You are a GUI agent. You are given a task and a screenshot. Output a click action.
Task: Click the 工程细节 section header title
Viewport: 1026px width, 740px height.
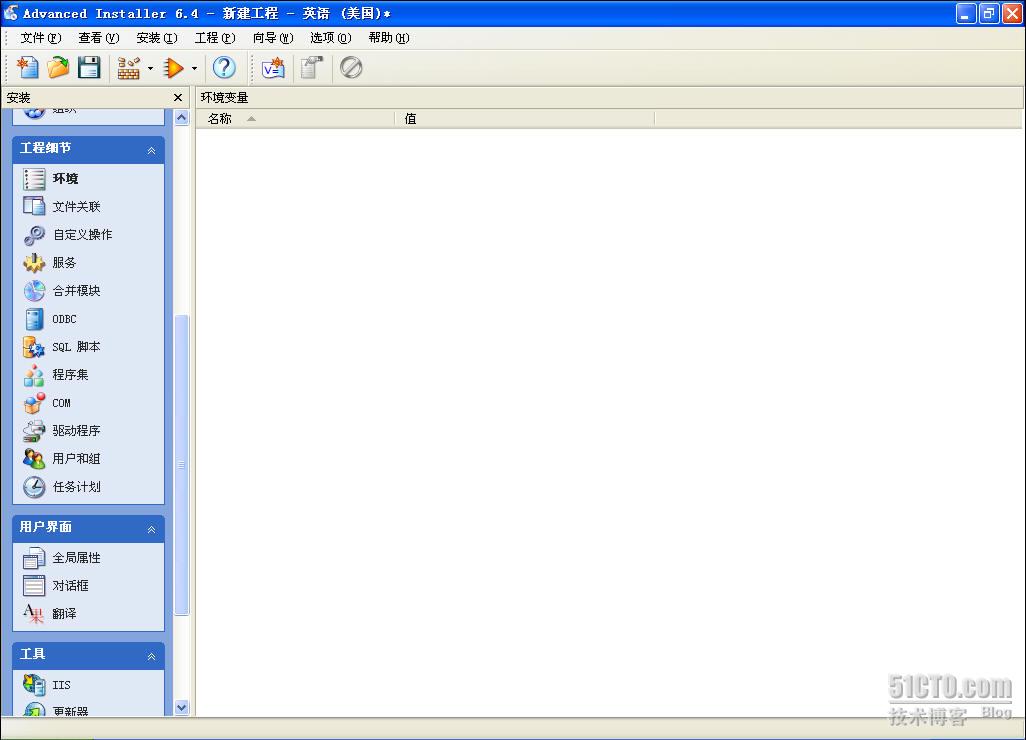pyautogui.click(x=45, y=148)
